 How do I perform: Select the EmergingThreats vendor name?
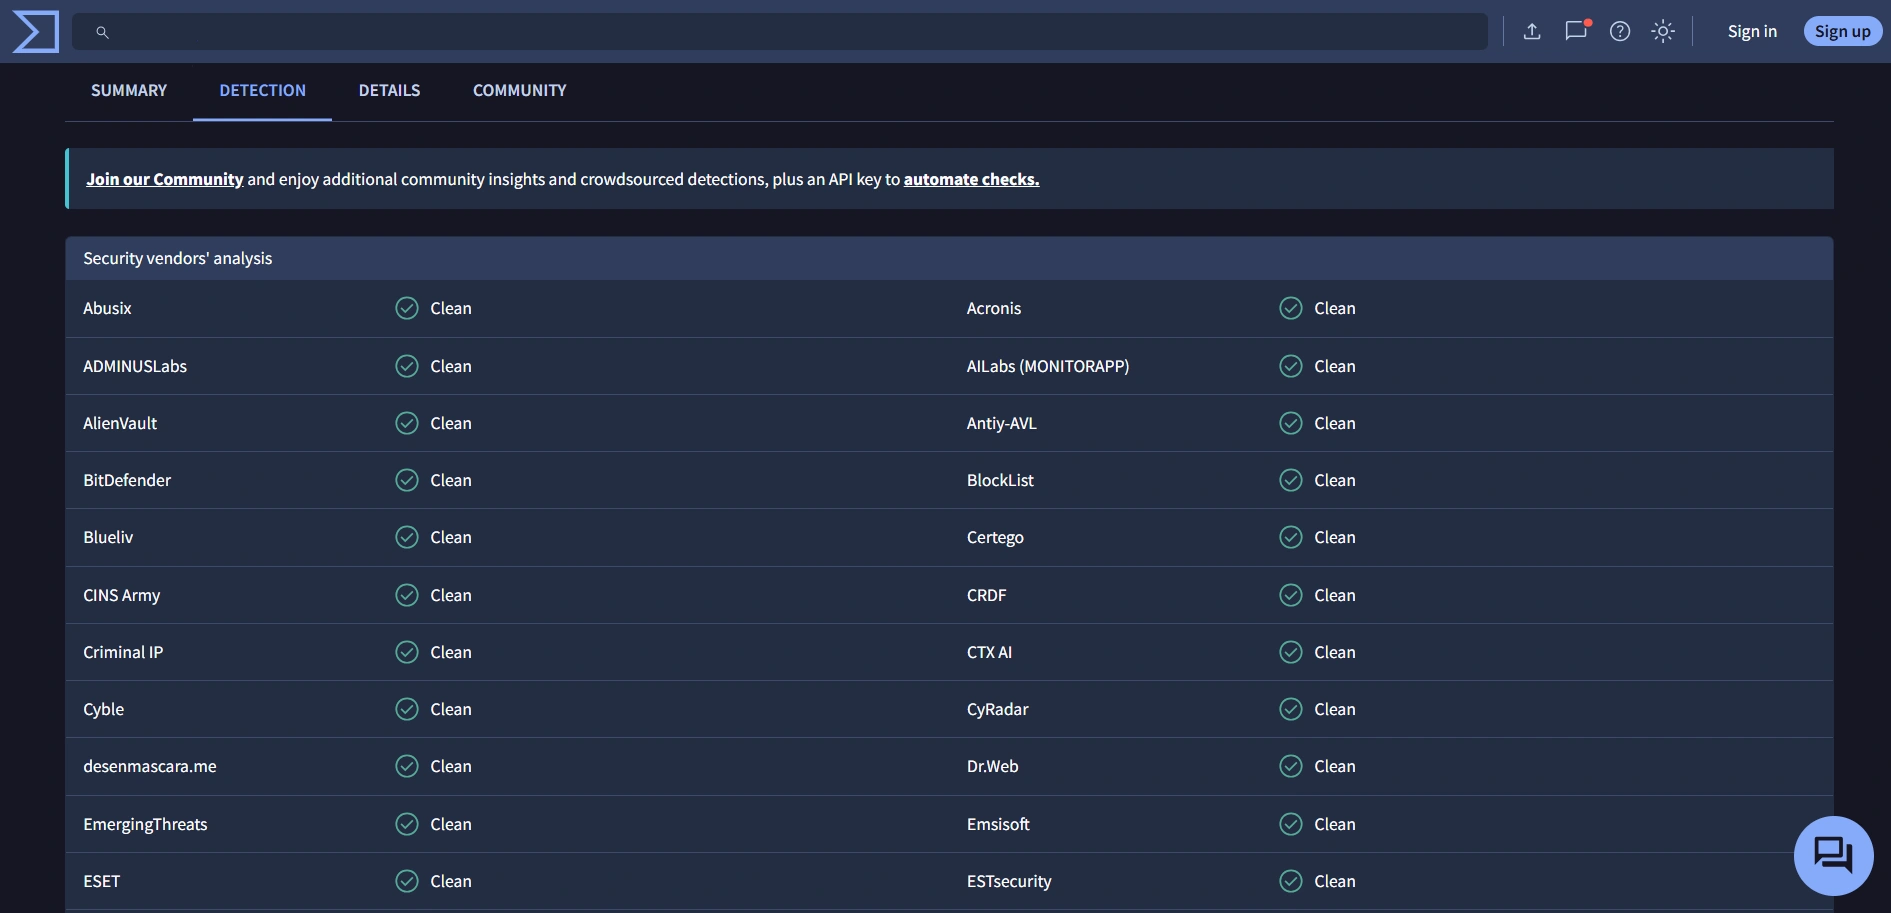pyautogui.click(x=146, y=824)
